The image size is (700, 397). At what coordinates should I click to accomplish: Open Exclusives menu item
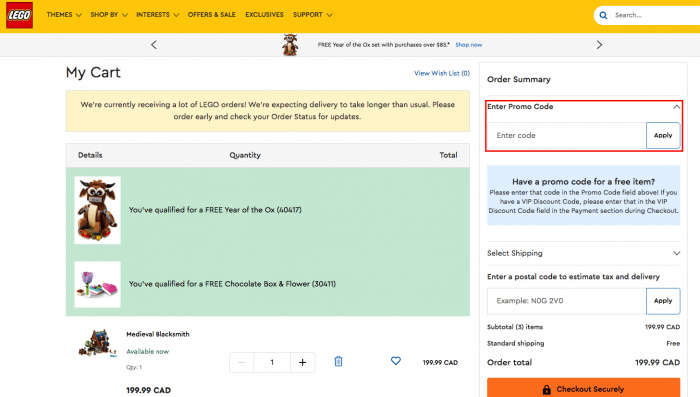point(264,15)
